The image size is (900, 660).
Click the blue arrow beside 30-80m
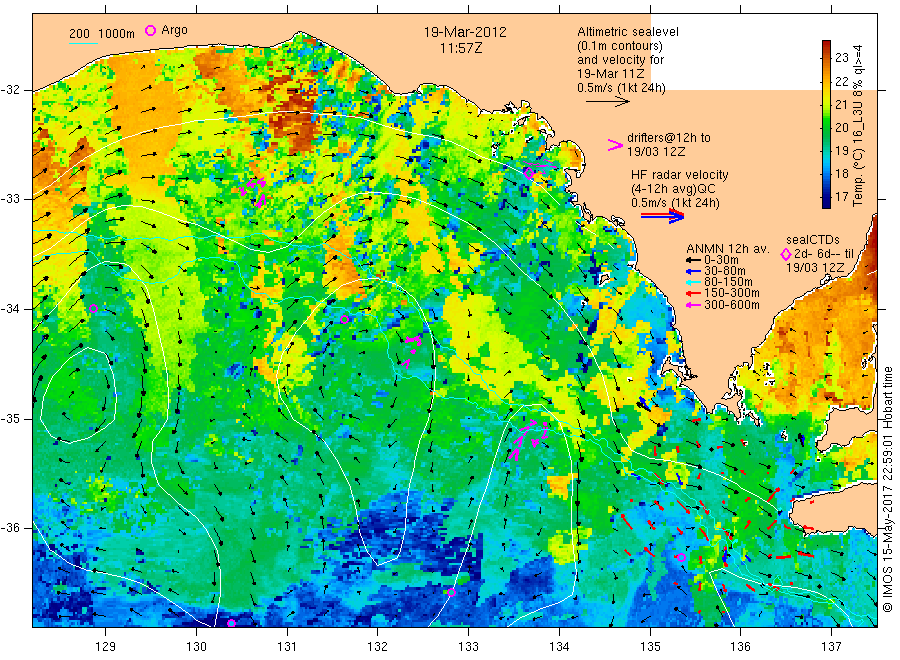693,271
